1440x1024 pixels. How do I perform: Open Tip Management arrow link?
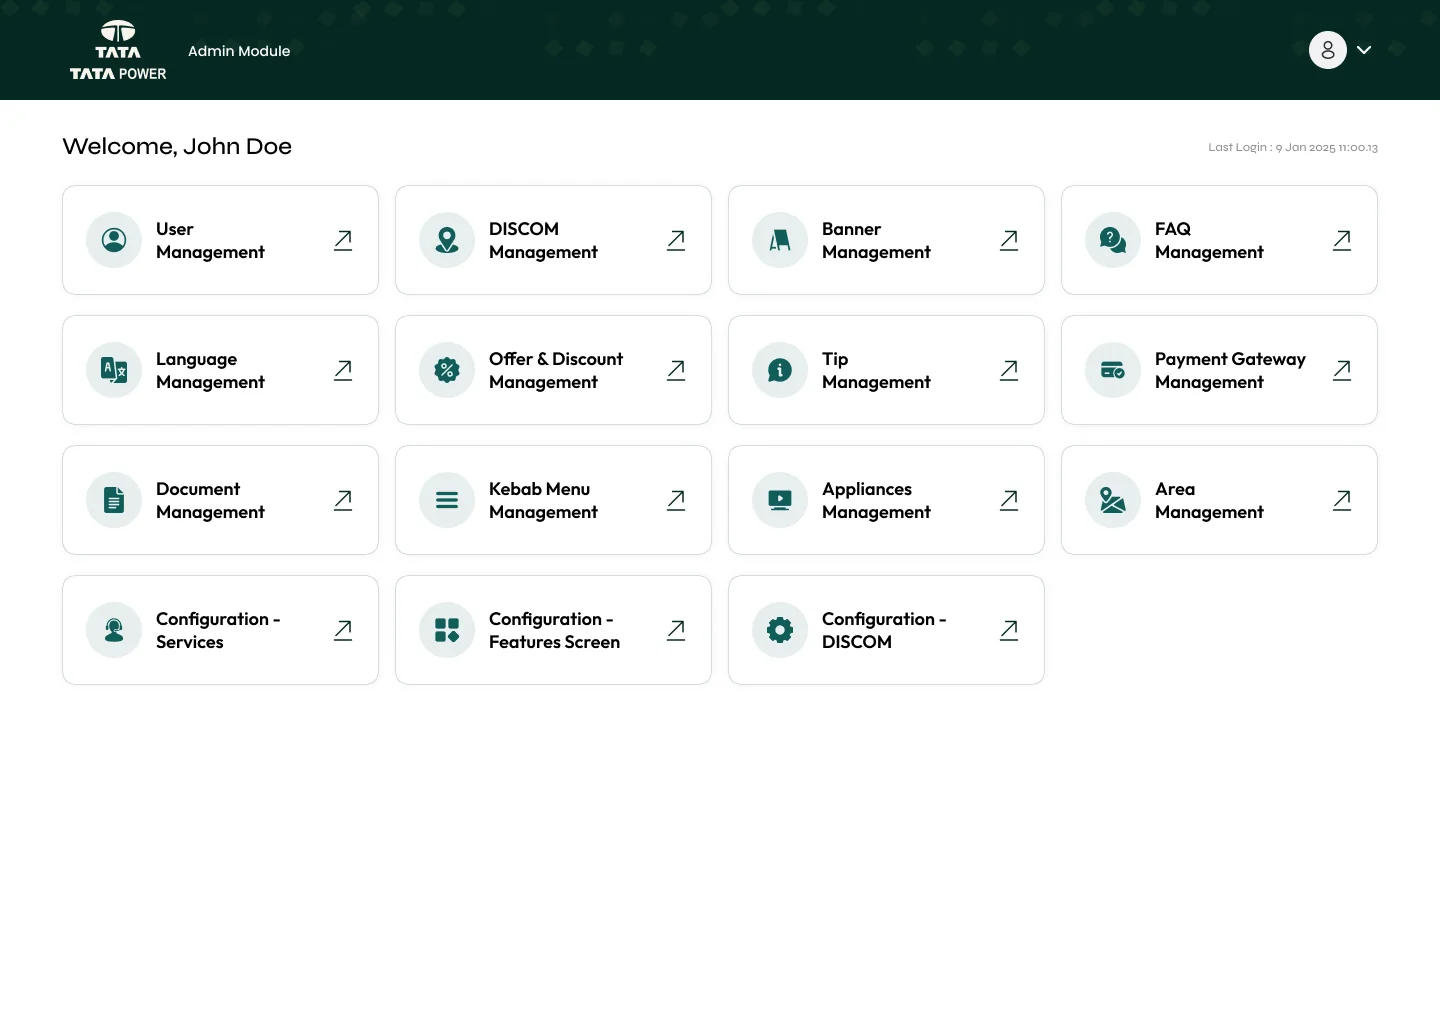tap(1009, 370)
